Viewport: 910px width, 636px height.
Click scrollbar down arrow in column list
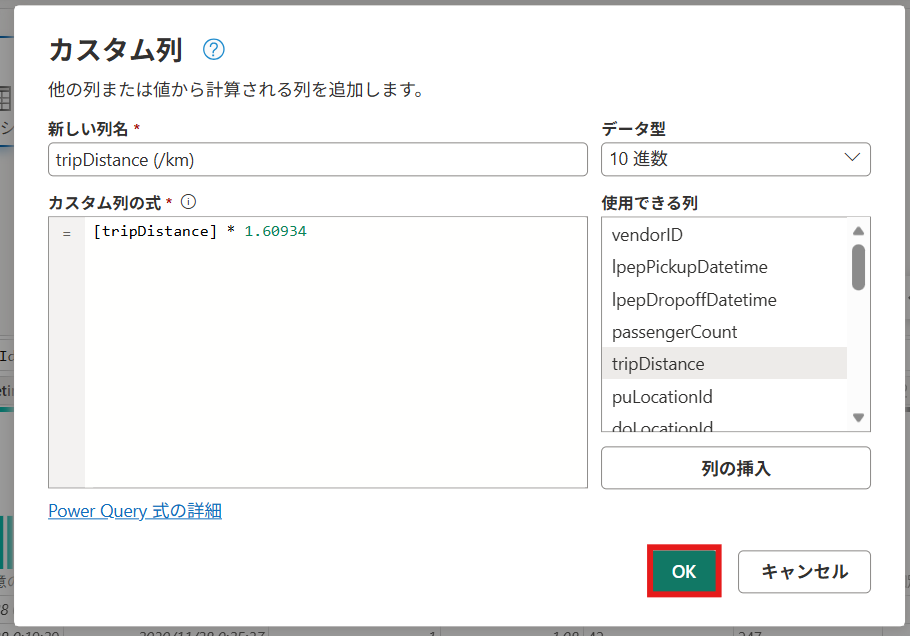click(858, 417)
